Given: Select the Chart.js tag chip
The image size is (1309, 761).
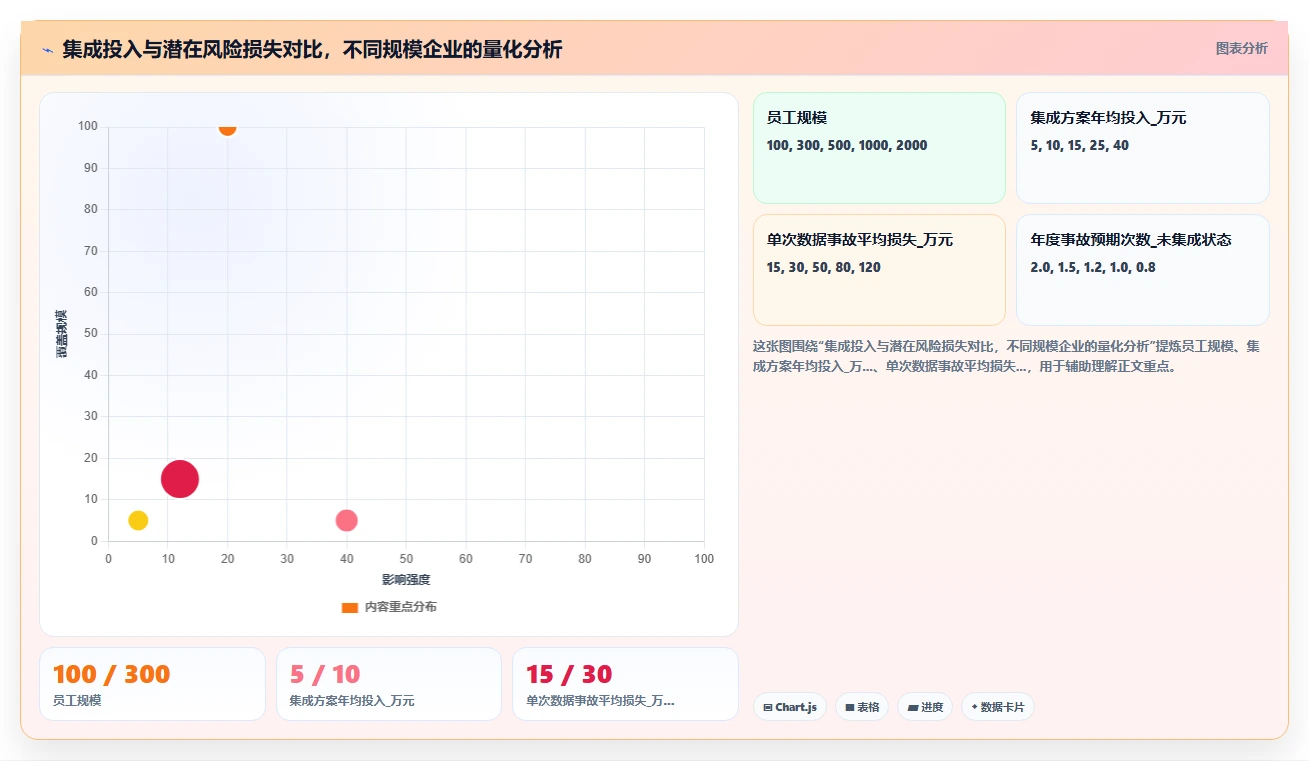Looking at the screenshot, I should pyautogui.click(x=790, y=707).
